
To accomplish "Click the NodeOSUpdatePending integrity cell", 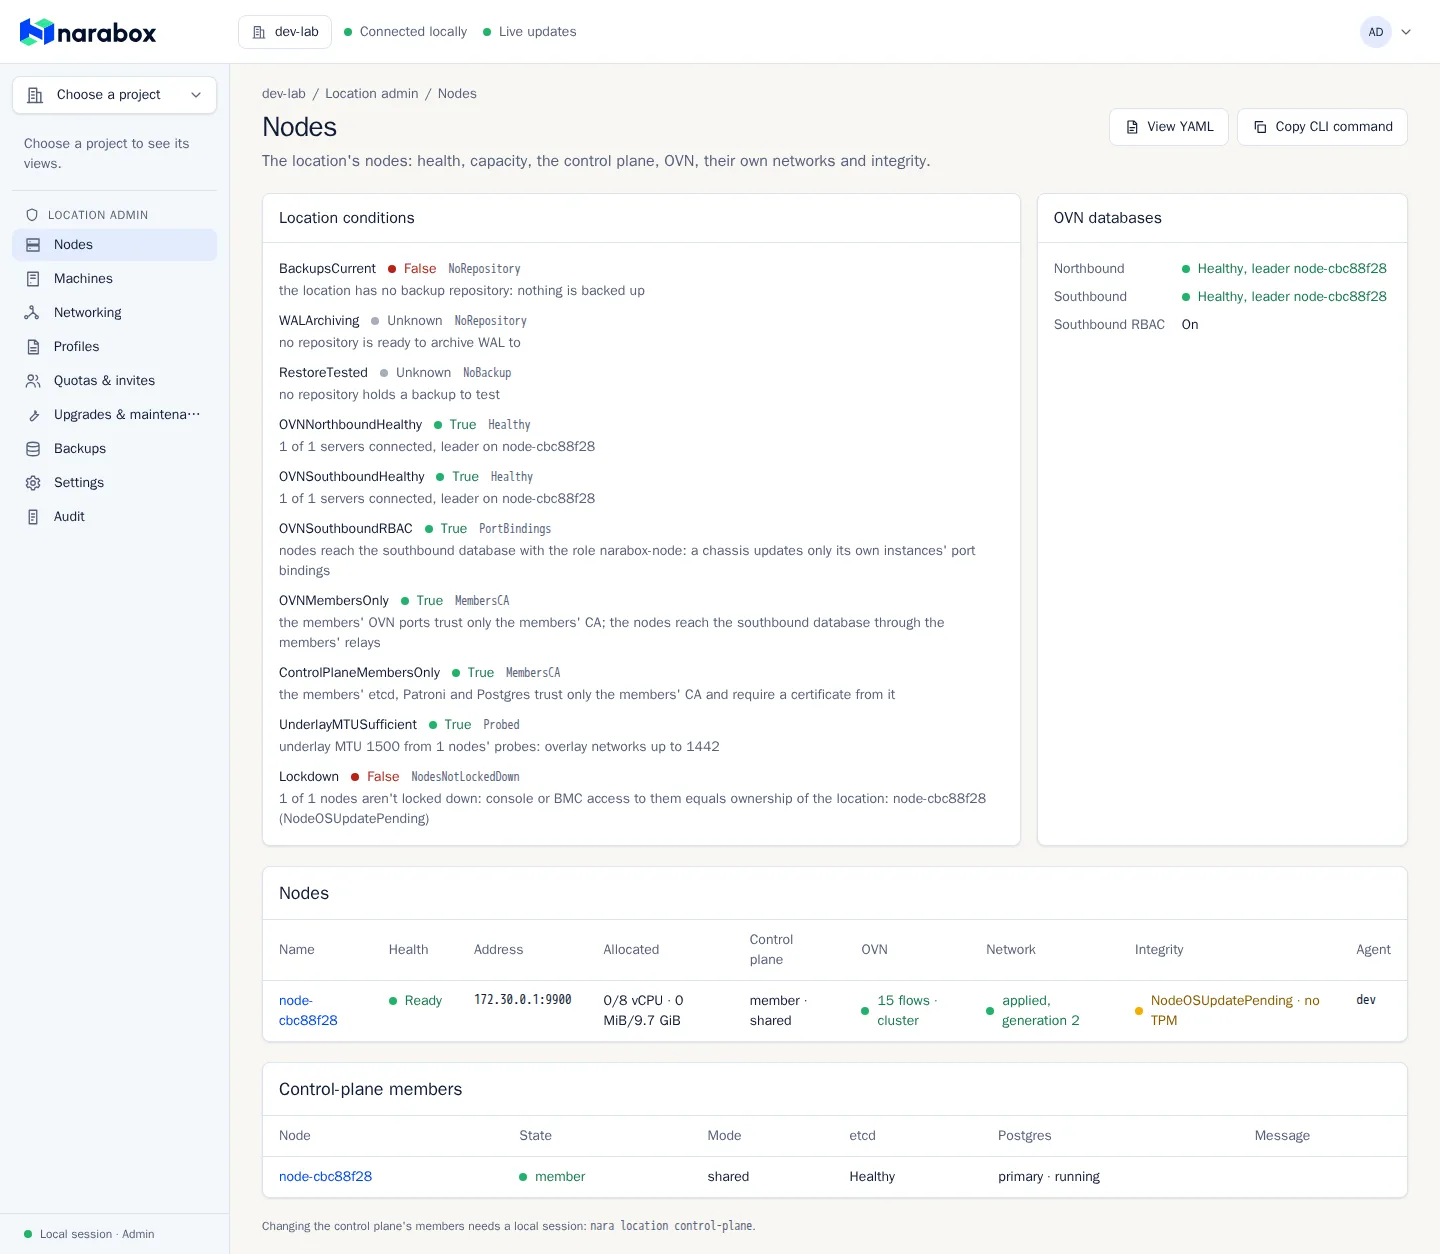I will [1228, 1011].
